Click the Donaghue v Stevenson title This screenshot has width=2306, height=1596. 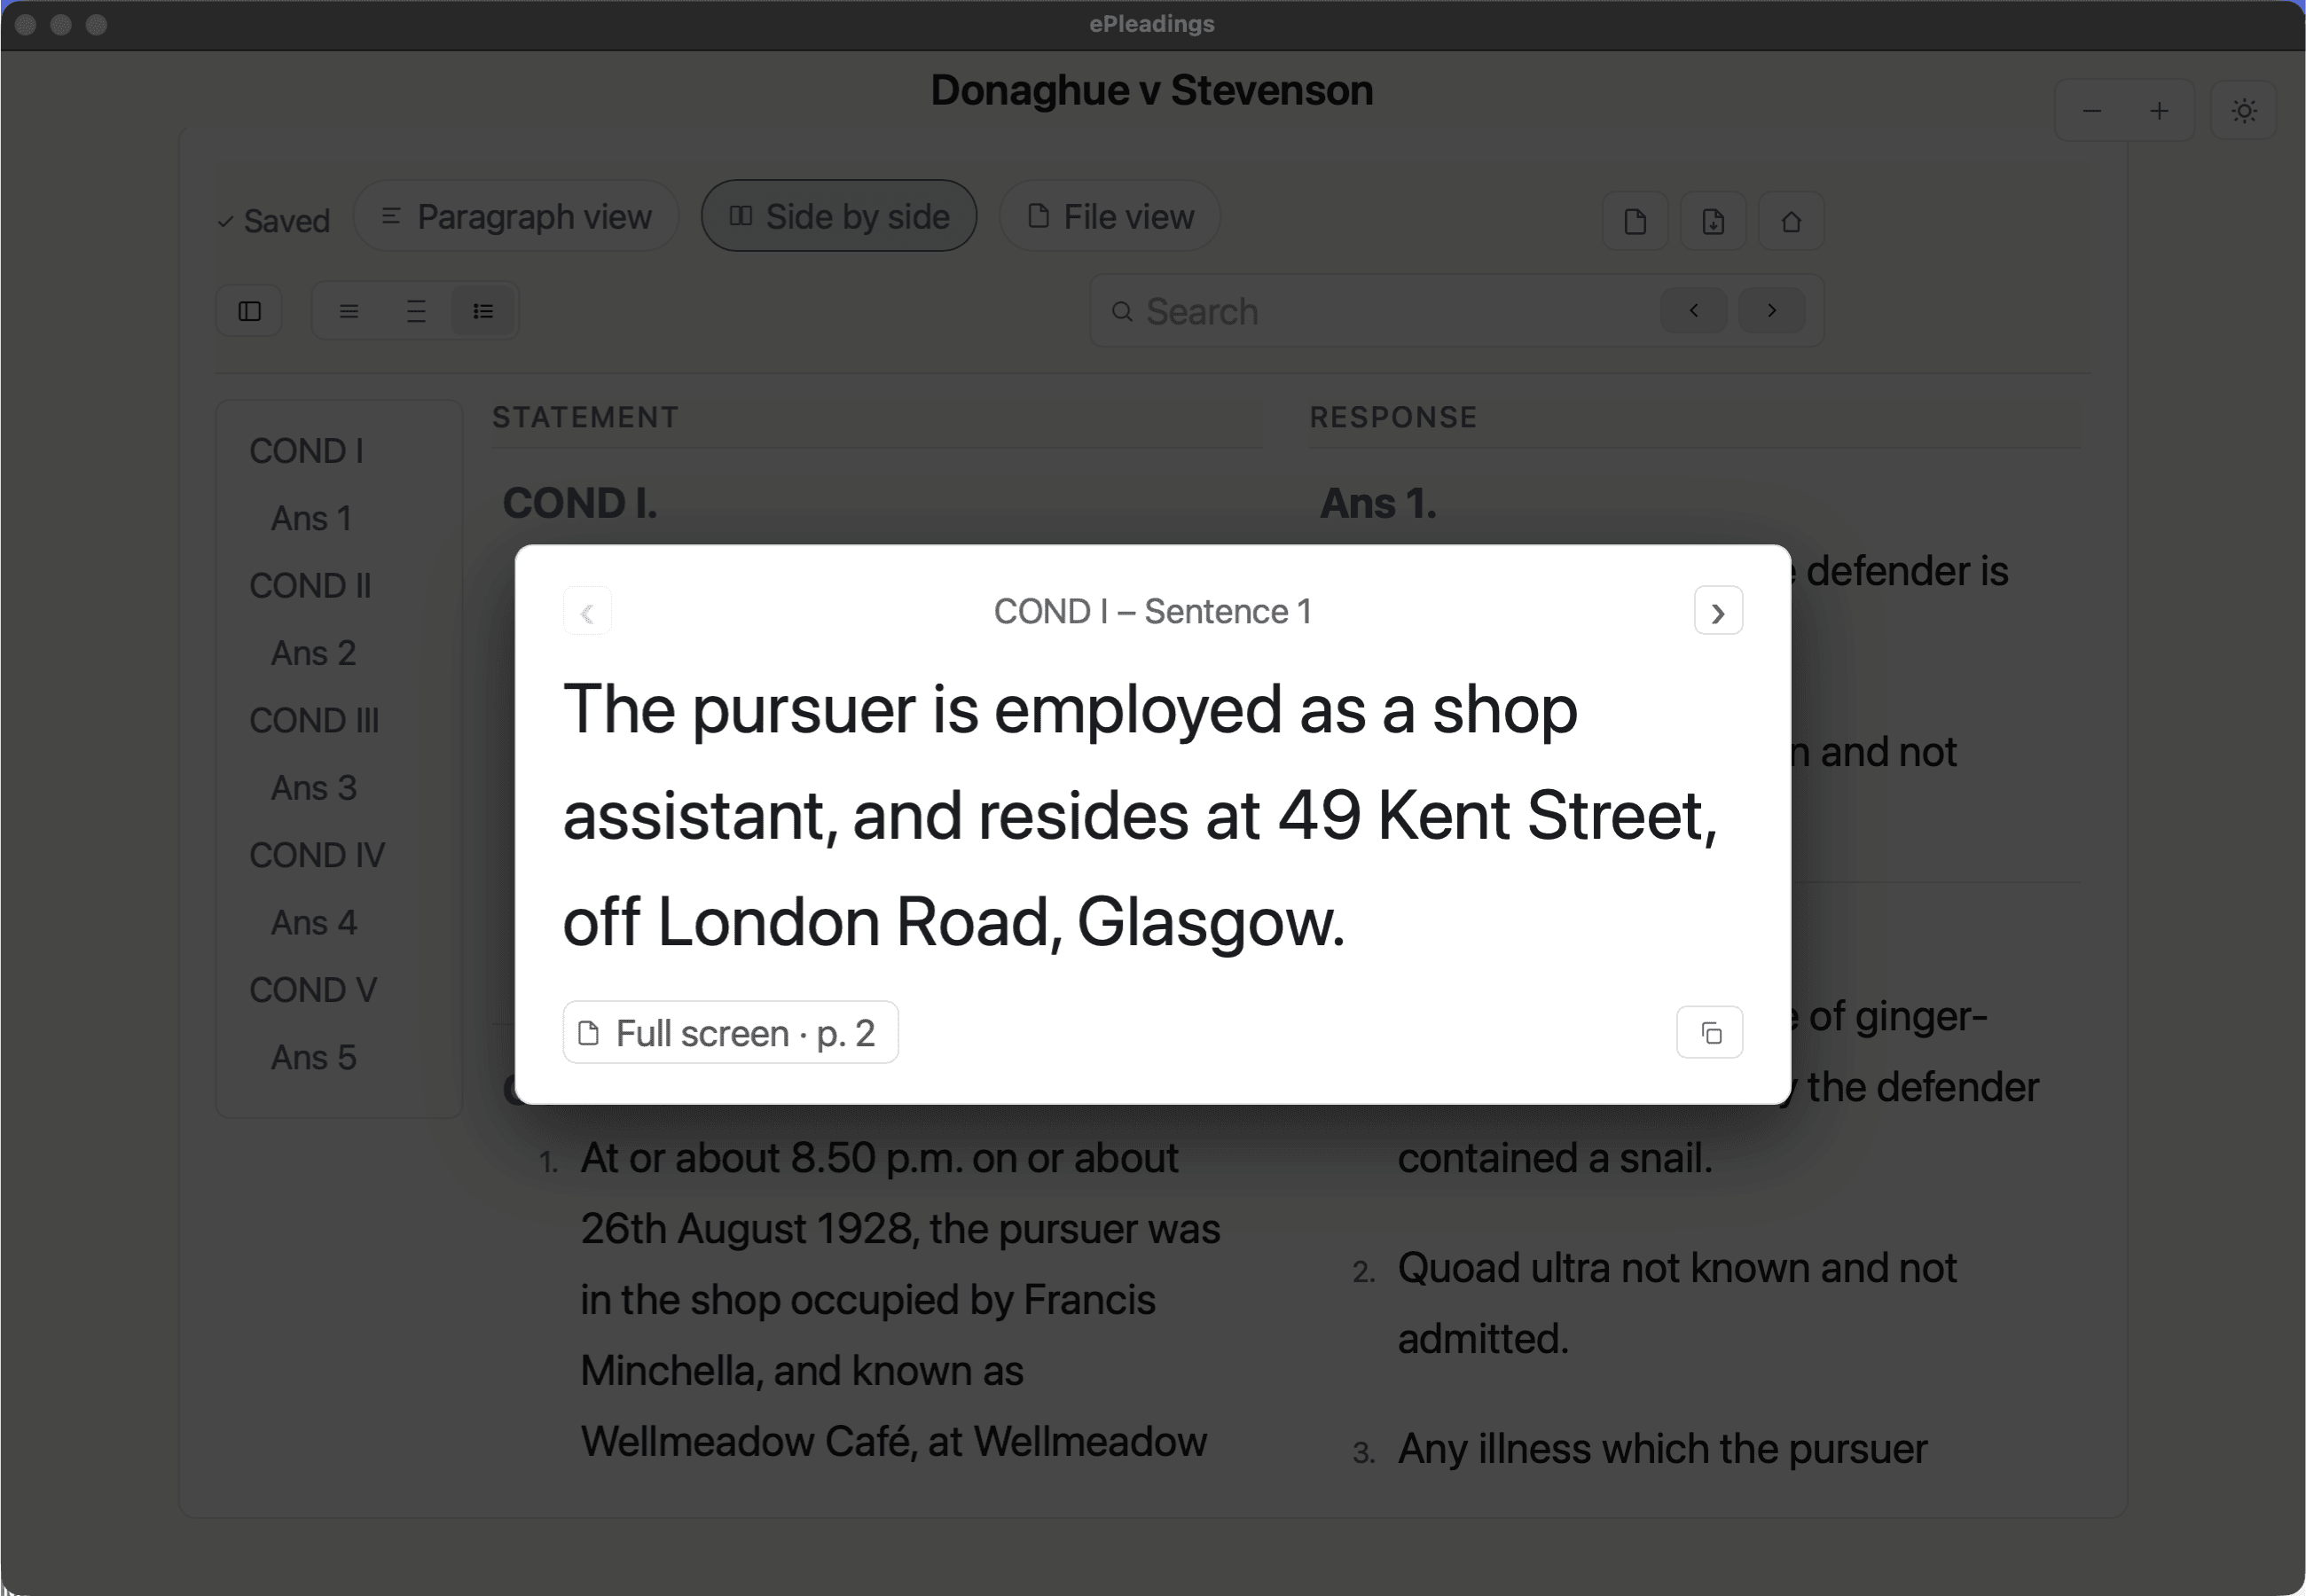click(1152, 90)
